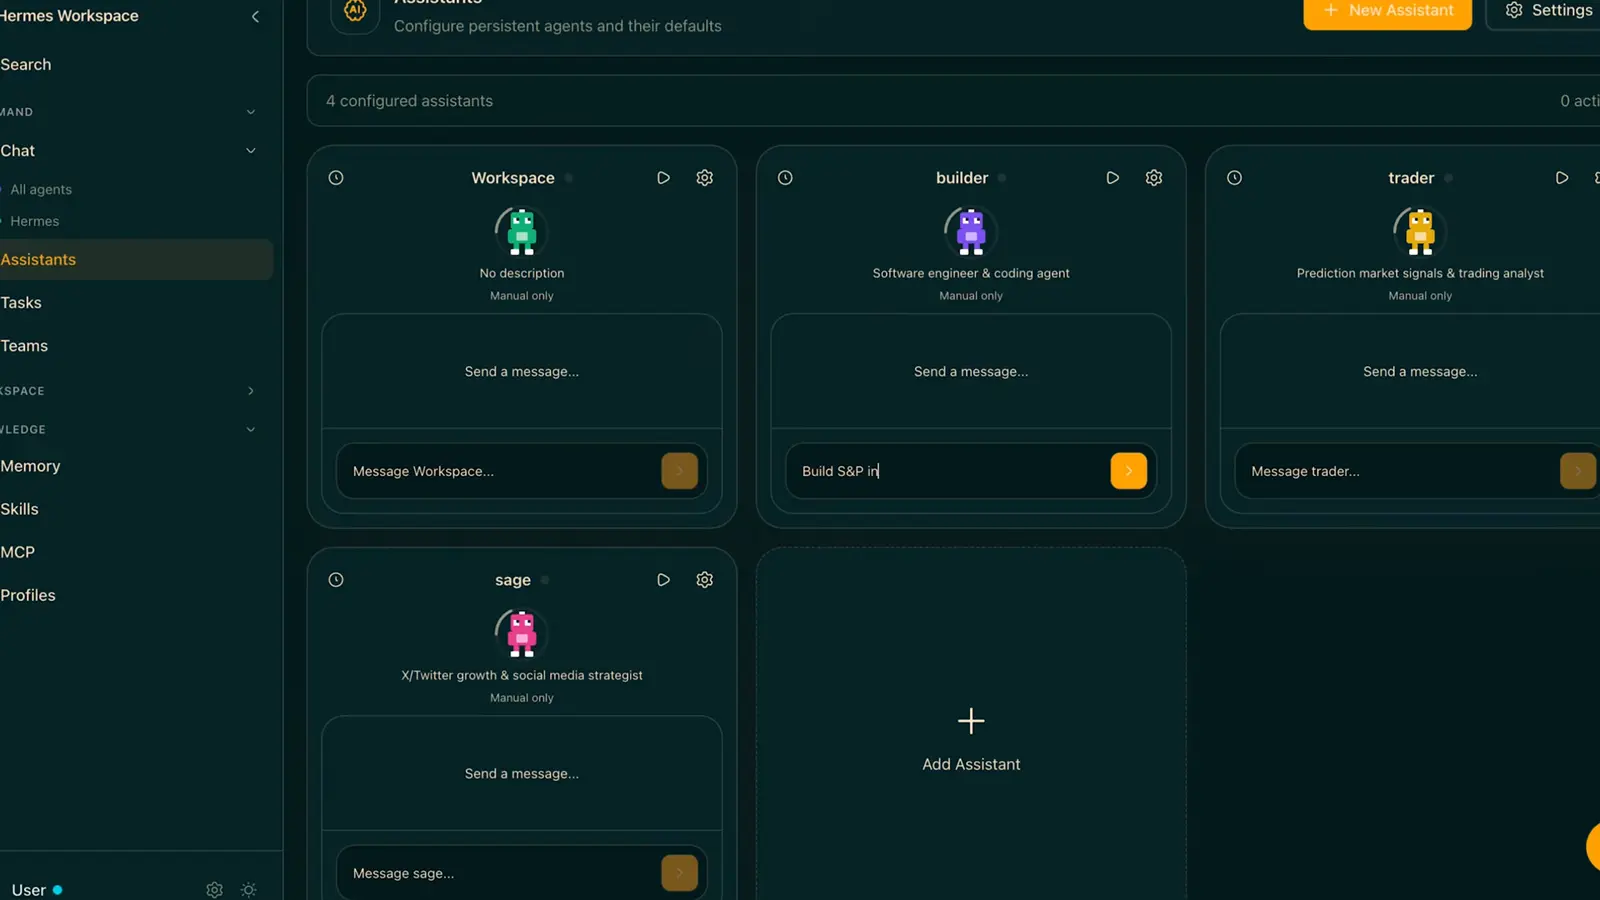
Task: Open sage assistant gear settings
Action: (x=705, y=580)
